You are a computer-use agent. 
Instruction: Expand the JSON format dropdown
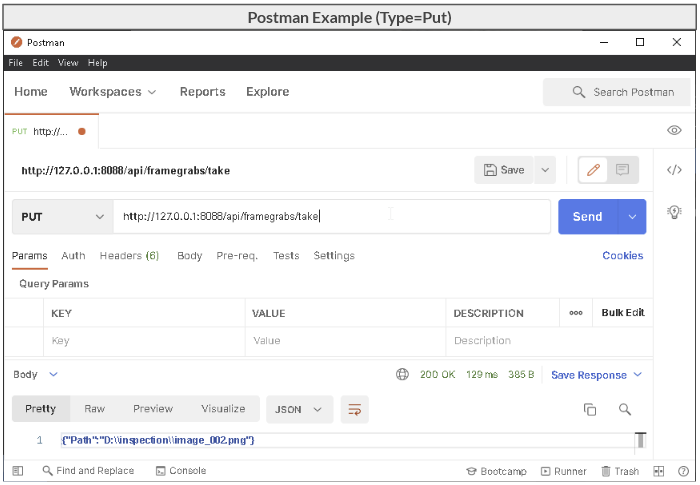click(x=299, y=409)
